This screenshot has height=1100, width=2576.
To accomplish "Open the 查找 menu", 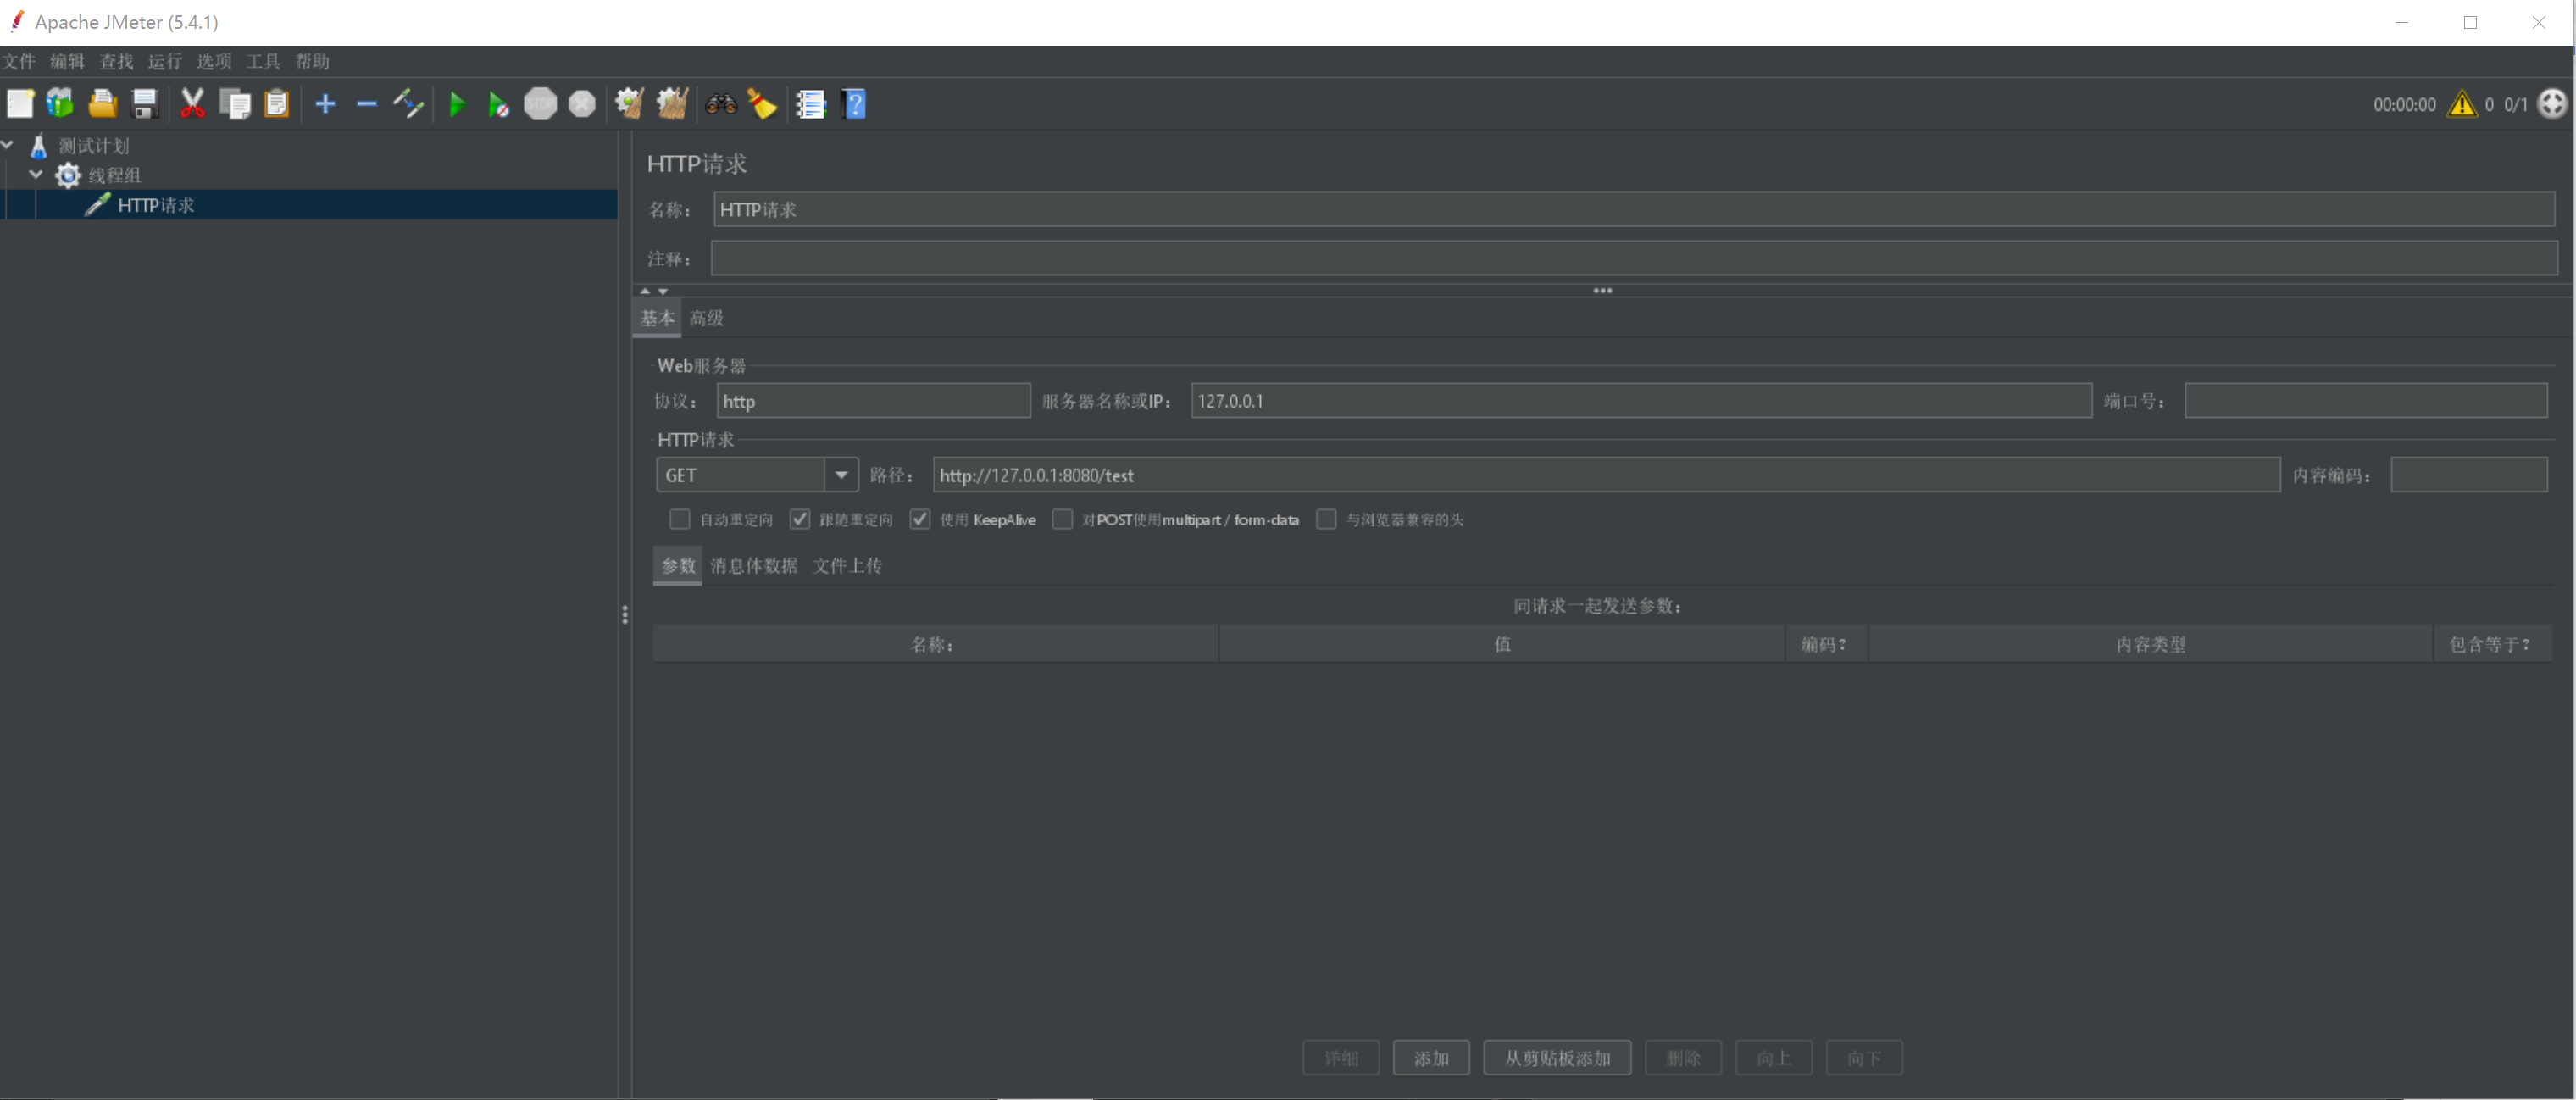I will pos(116,62).
